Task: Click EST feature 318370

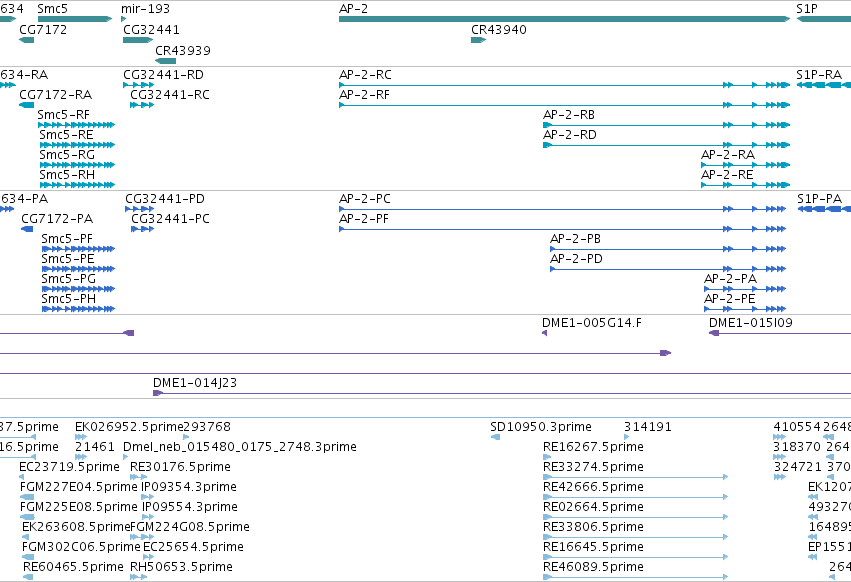Action: [x=779, y=457]
